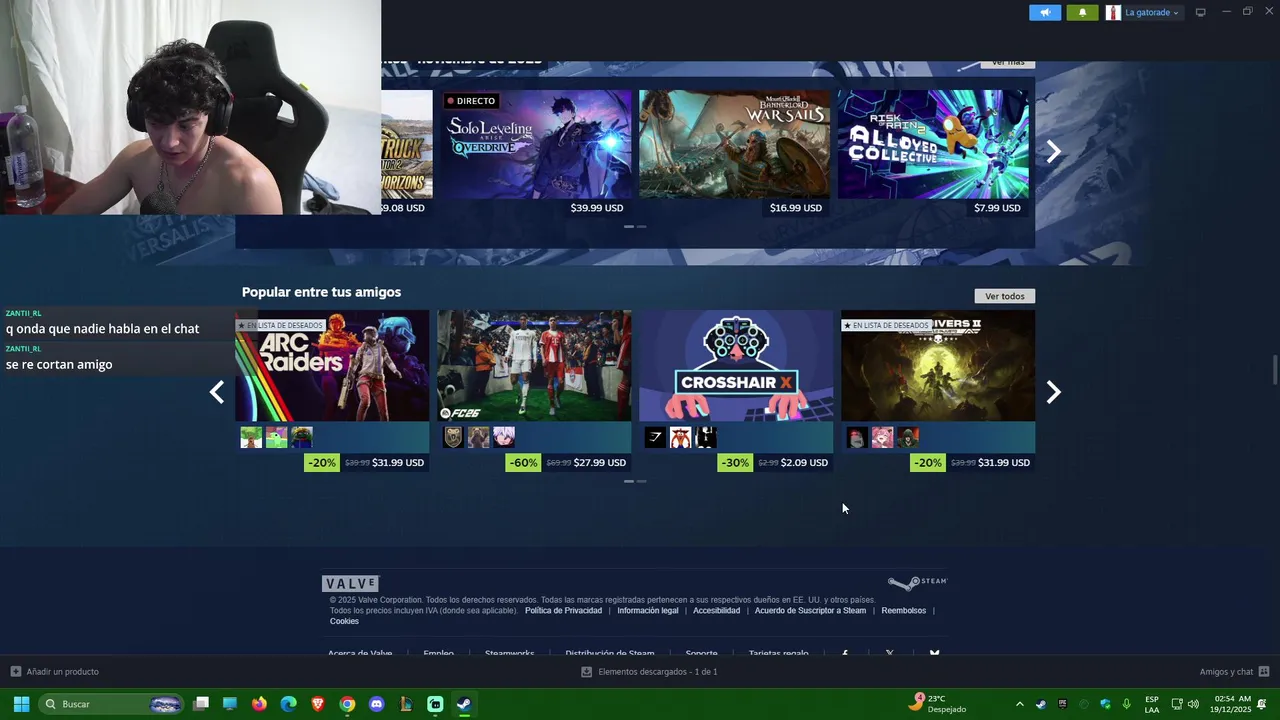The height and width of the screenshot is (720, 1280).
Task: Open the Solo Leveling Overdrive game card
Action: pos(538,145)
